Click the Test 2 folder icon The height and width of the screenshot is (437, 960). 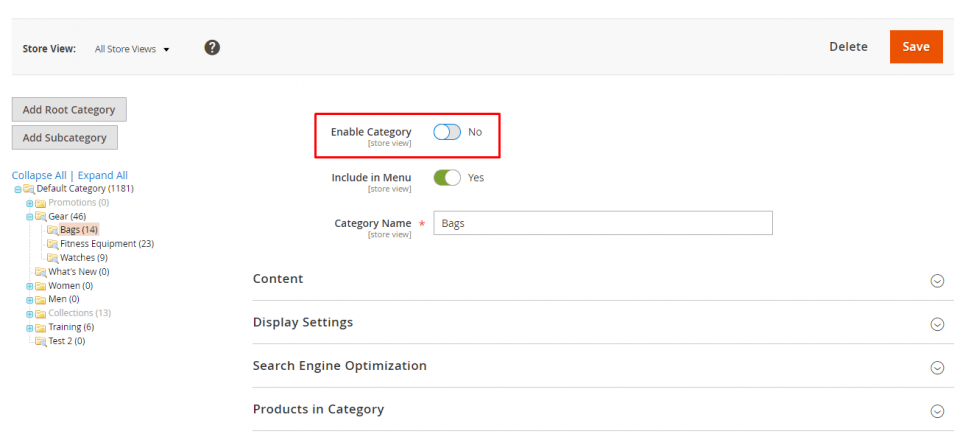point(40,341)
